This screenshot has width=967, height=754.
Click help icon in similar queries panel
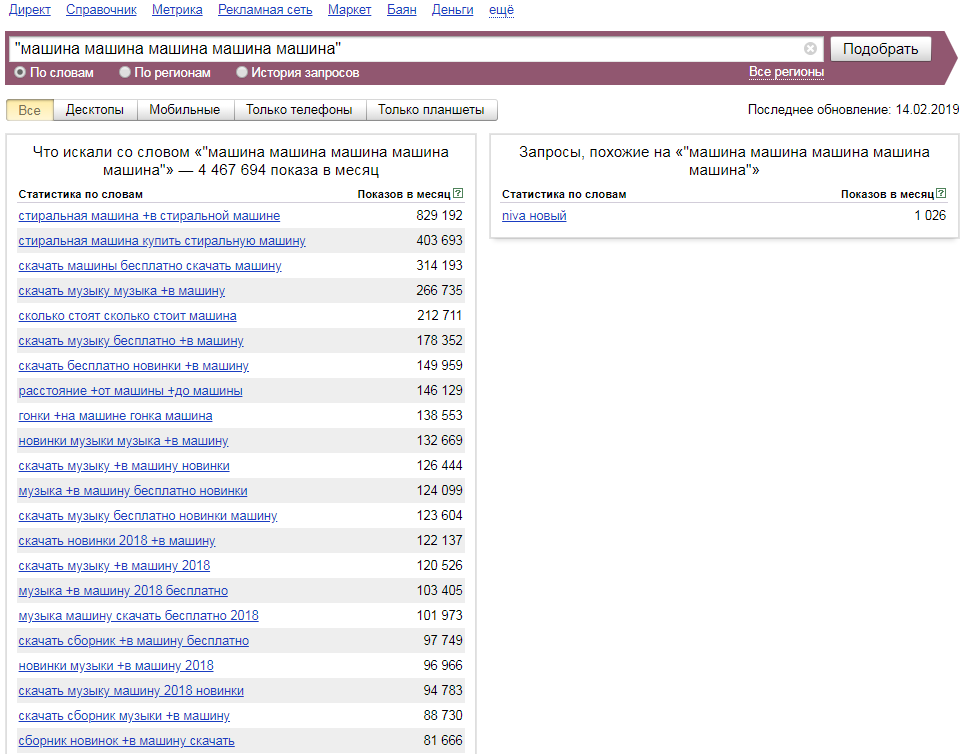tap(941, 194)
